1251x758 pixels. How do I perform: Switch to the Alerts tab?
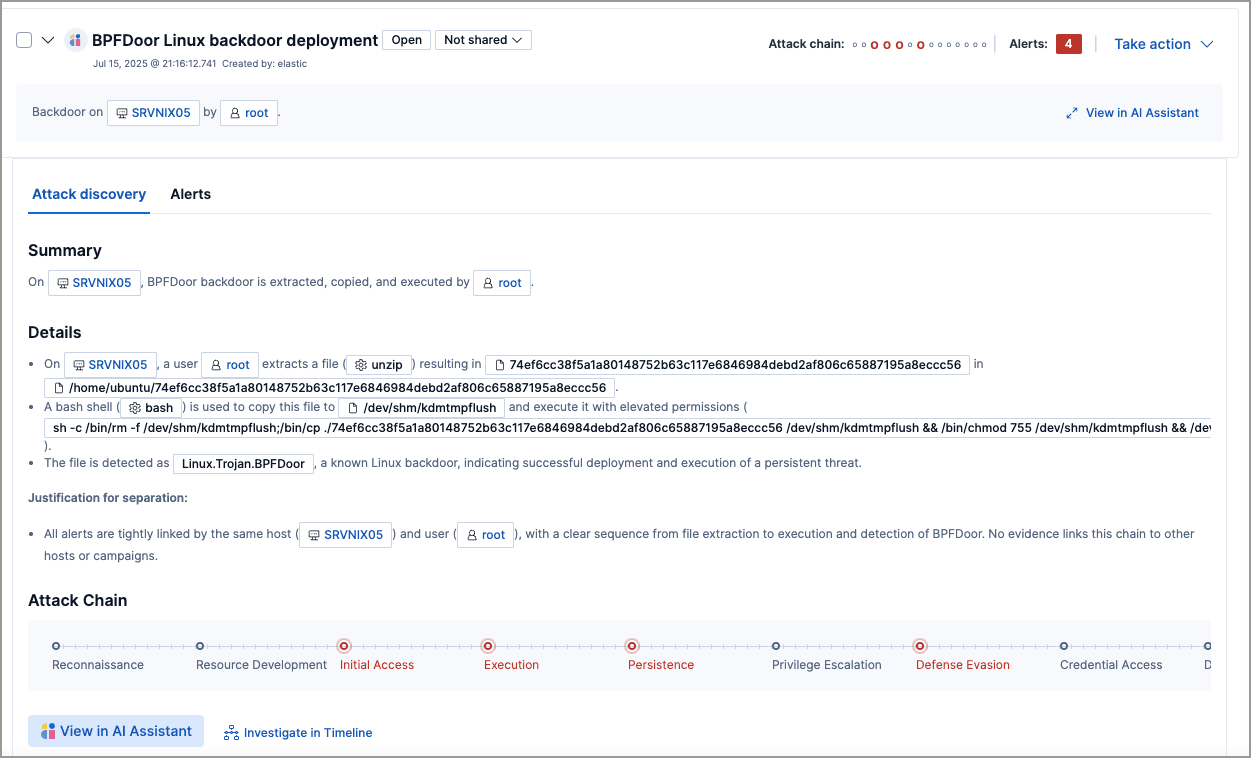click(190, 194)
